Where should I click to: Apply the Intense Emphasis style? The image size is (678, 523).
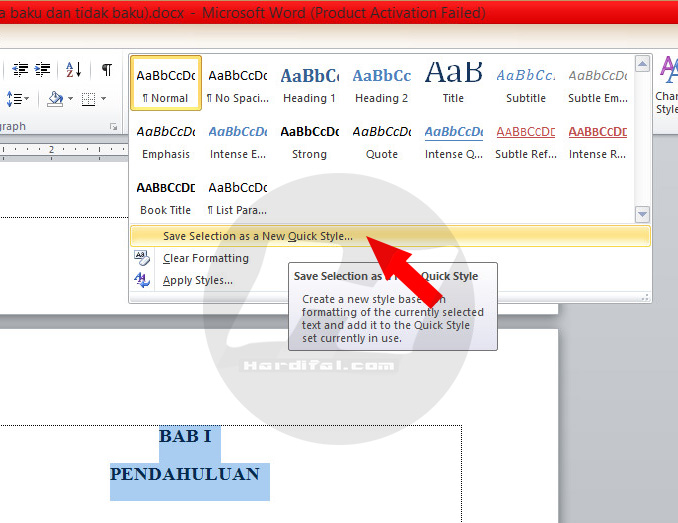(x=238, y=140)
